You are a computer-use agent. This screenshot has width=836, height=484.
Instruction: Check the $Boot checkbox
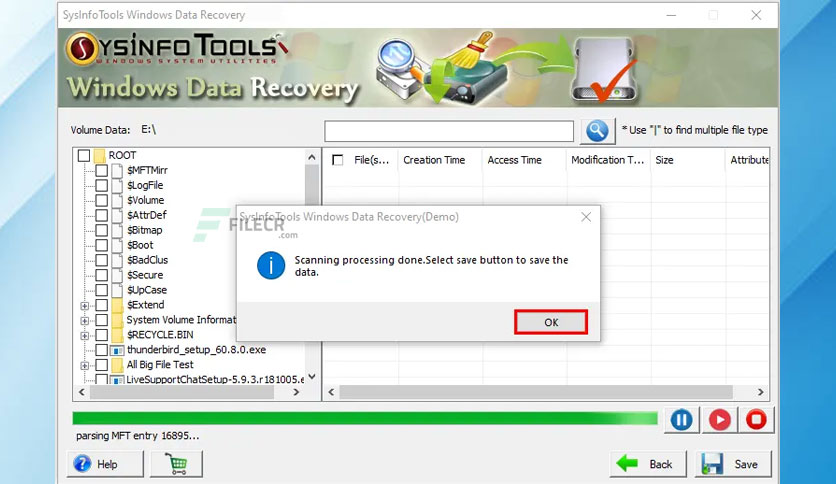pos(101,245)
